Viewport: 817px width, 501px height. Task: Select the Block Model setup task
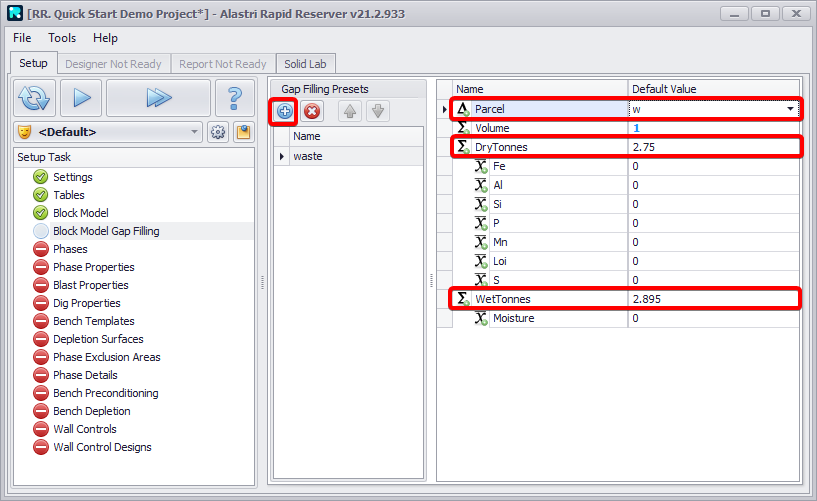81,213
